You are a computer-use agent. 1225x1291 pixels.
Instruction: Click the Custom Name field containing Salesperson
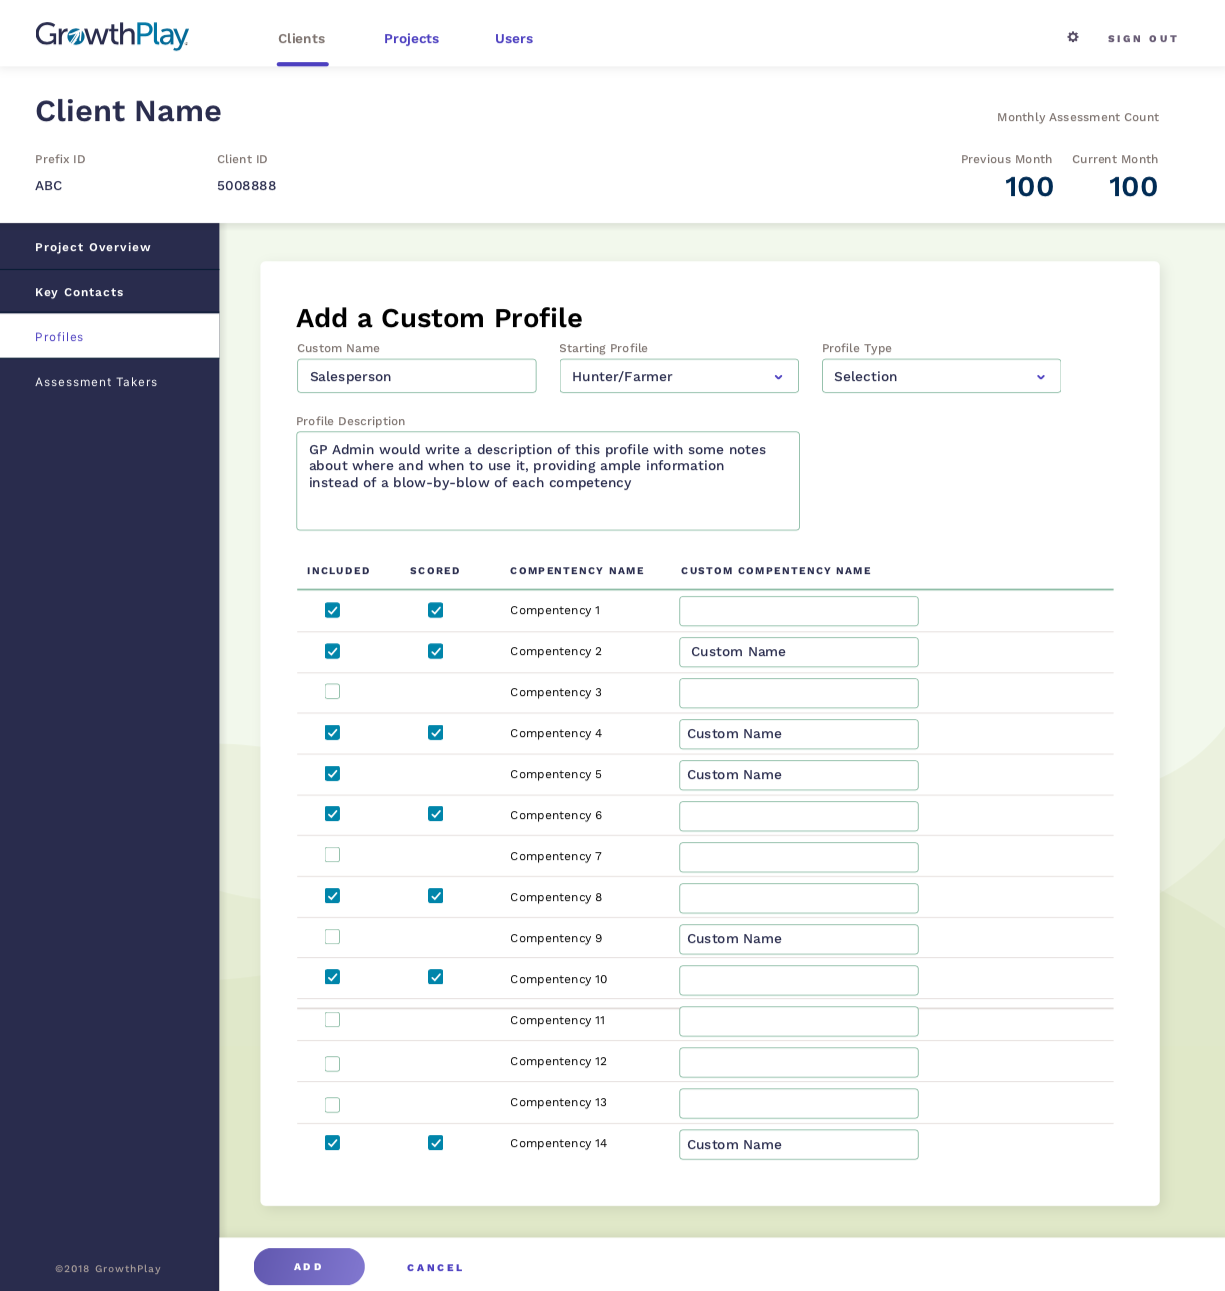[416, 376]
